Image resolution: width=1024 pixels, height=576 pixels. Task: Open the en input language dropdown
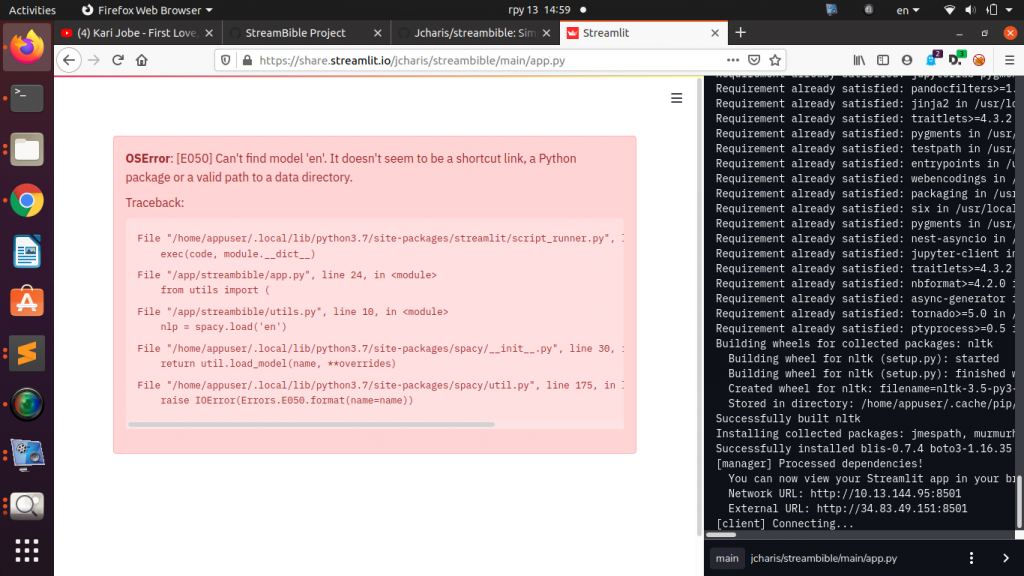(908, 10)
